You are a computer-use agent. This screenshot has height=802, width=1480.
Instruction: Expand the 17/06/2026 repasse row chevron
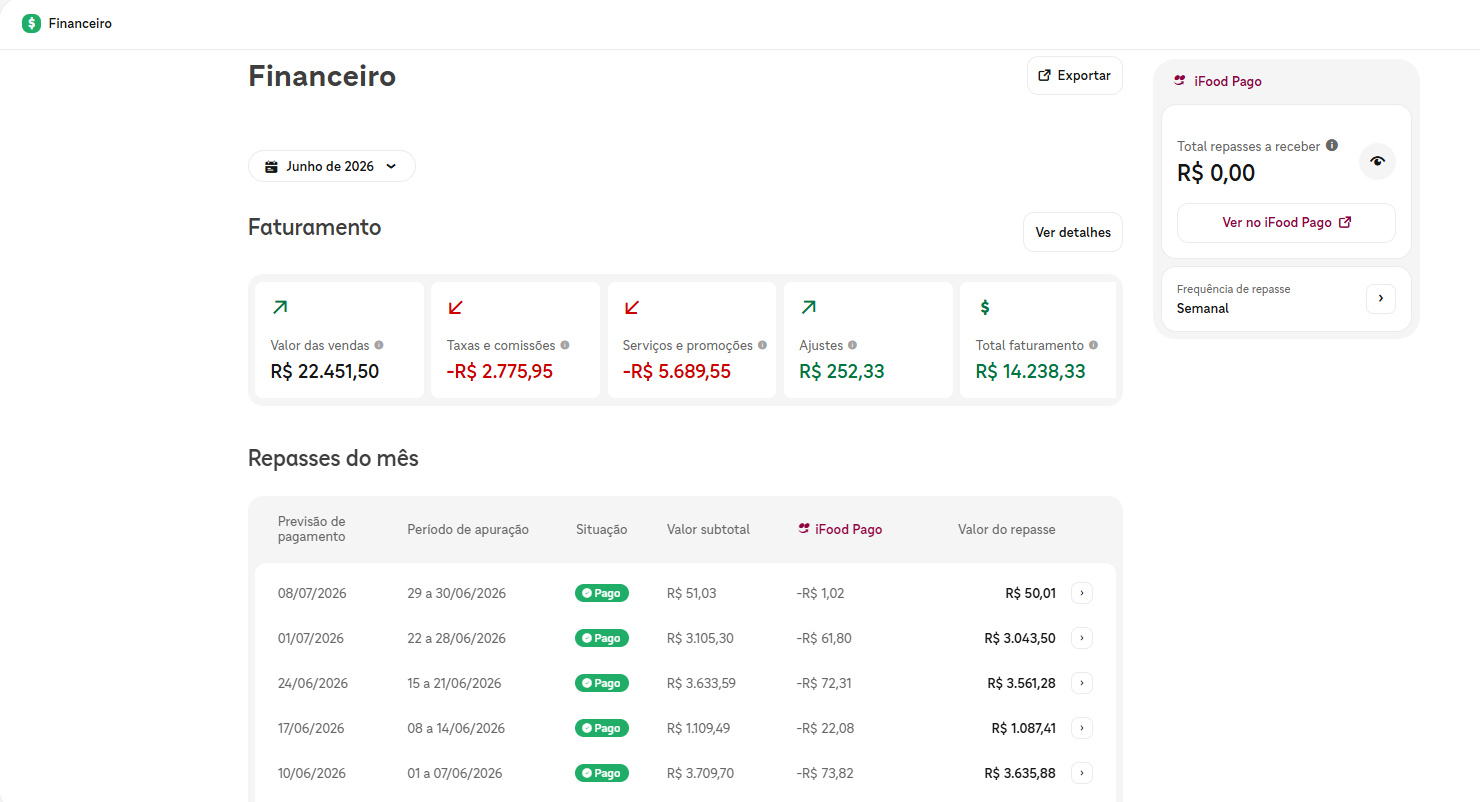pyautogui.click(x=1082, y=728)
